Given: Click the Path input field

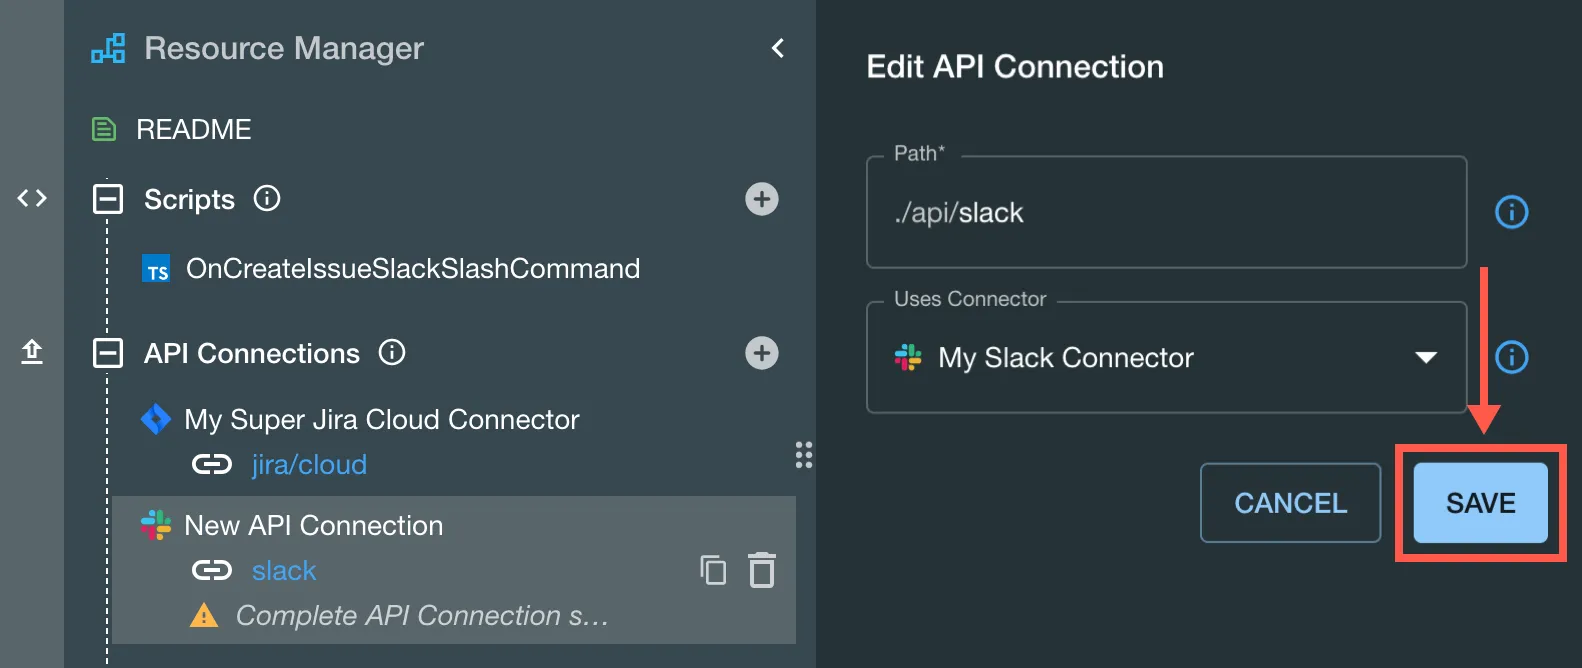Looking at the screenshot, I should (1166, 212).
